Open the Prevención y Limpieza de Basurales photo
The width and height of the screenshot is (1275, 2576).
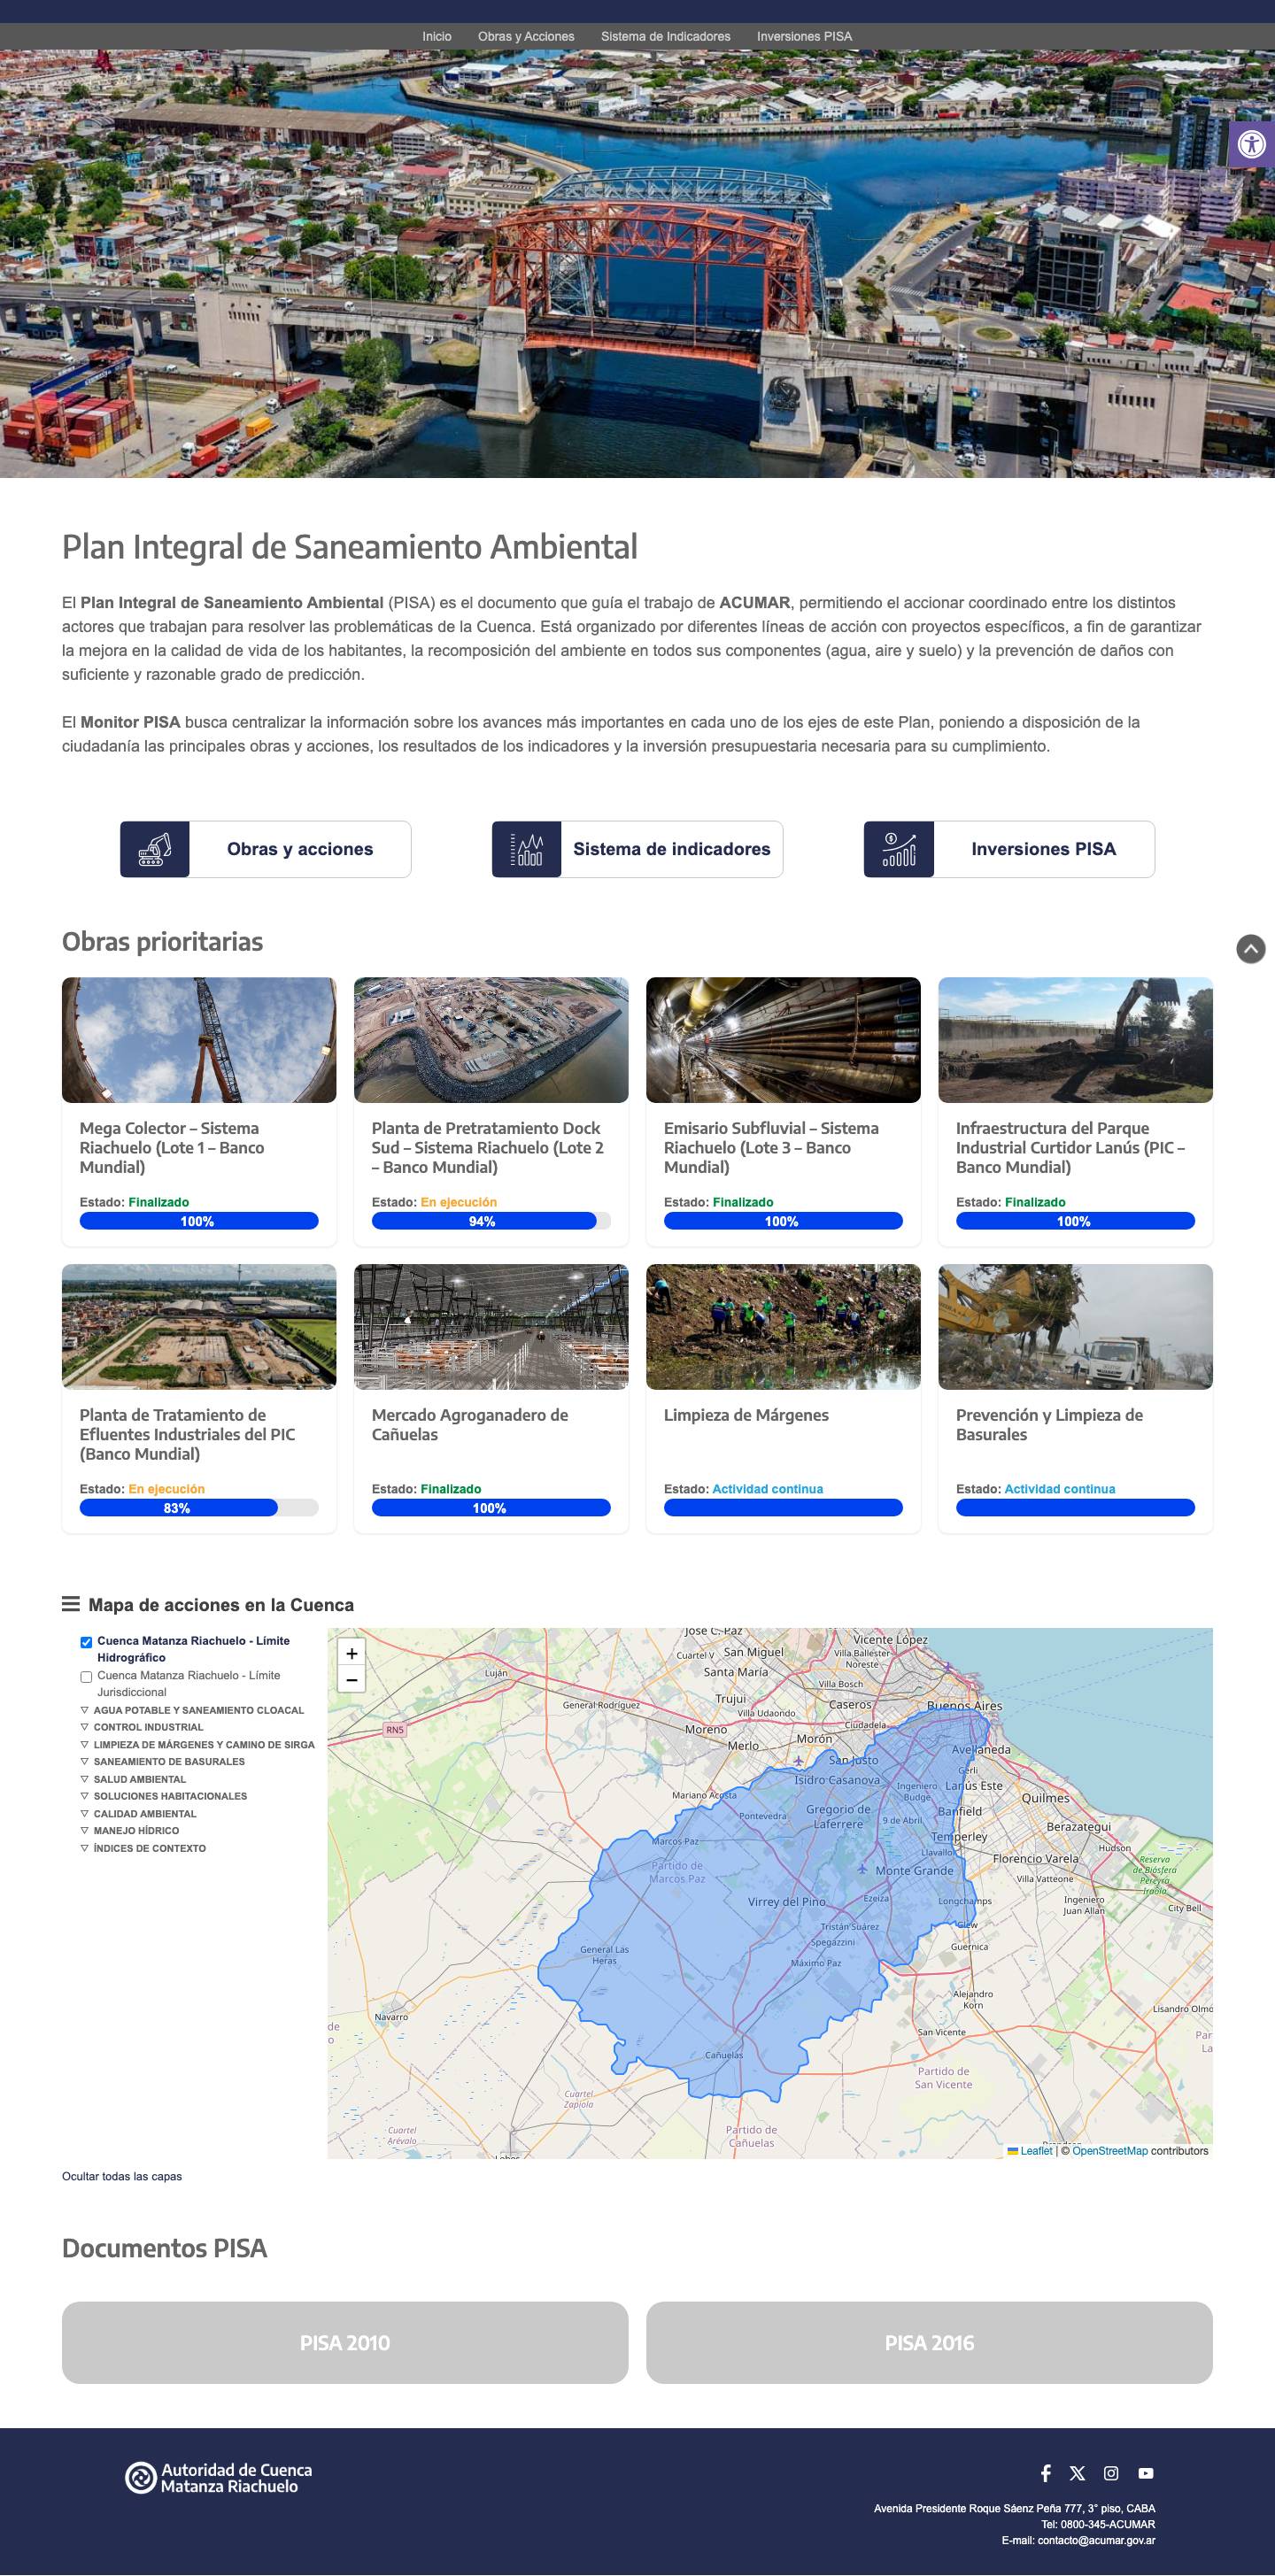(1075, 1327)
